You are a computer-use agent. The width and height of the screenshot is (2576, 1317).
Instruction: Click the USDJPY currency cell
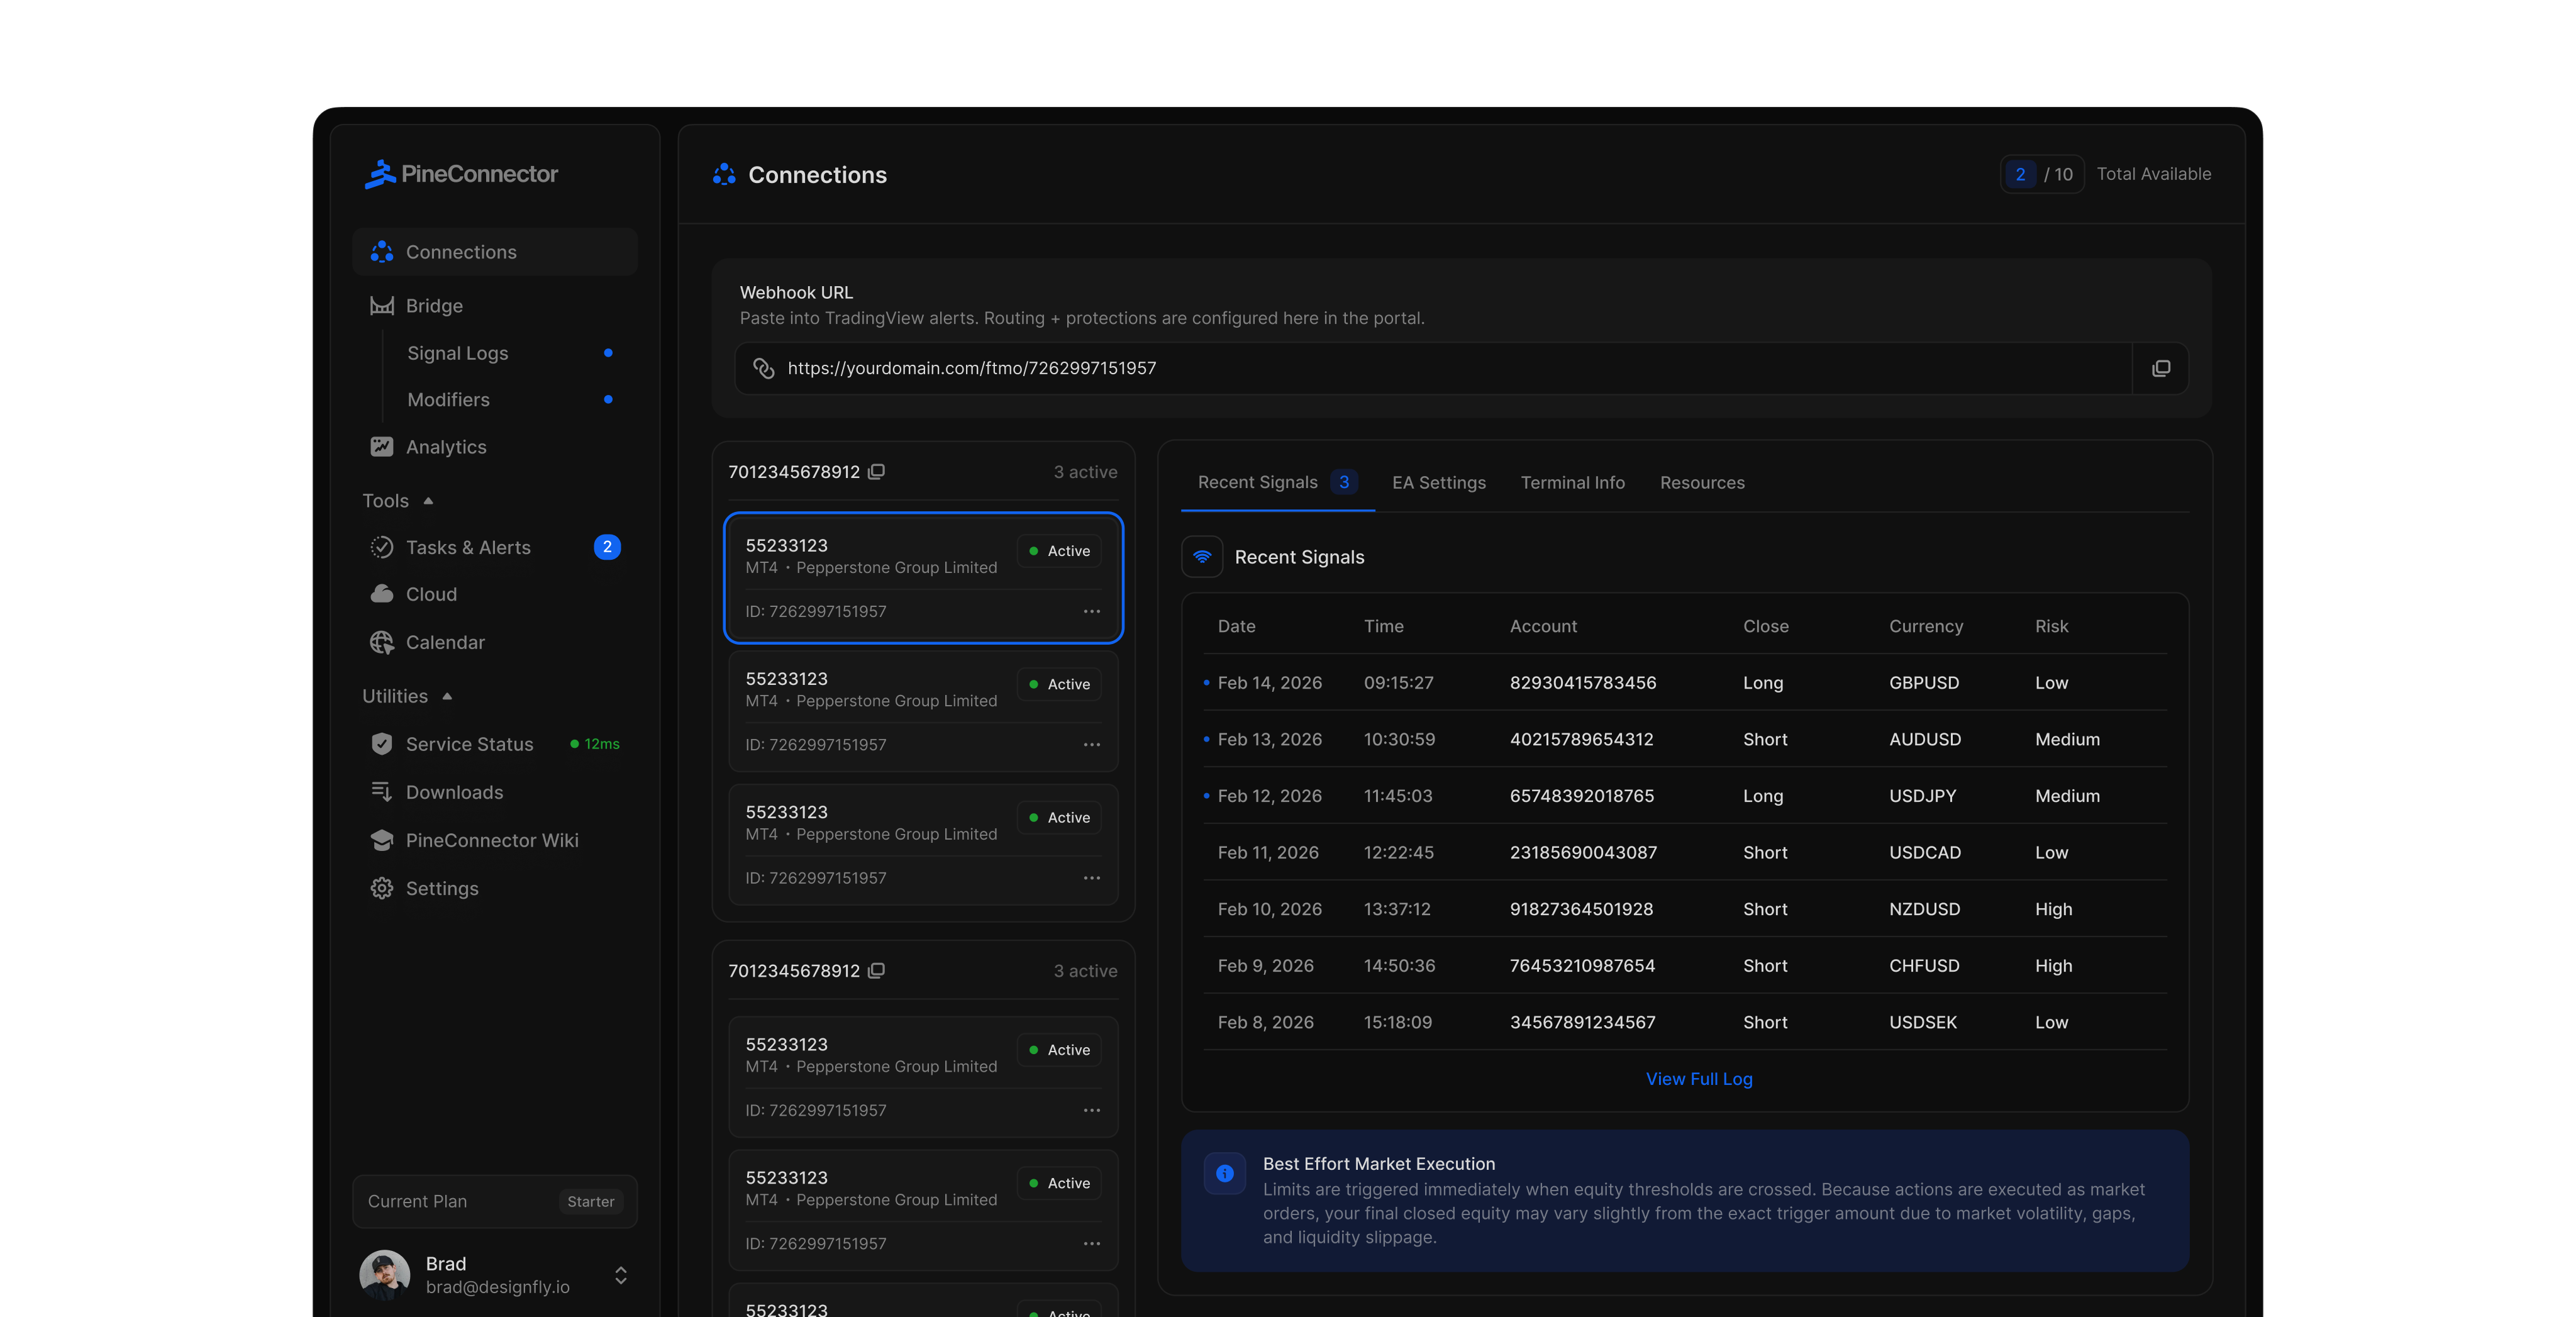click(x=1922, y=796)
